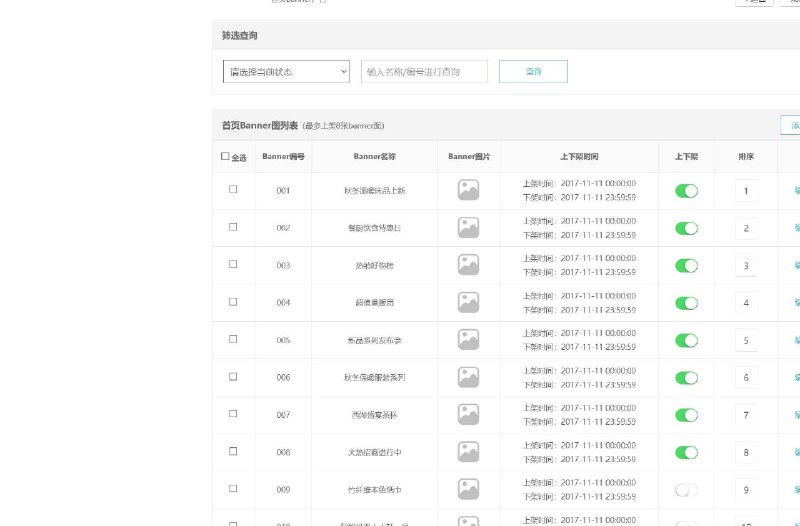The height and width of the screenshot is (526, 800).
Task: Select the banner number cell 004
Action: click(283, 303)
